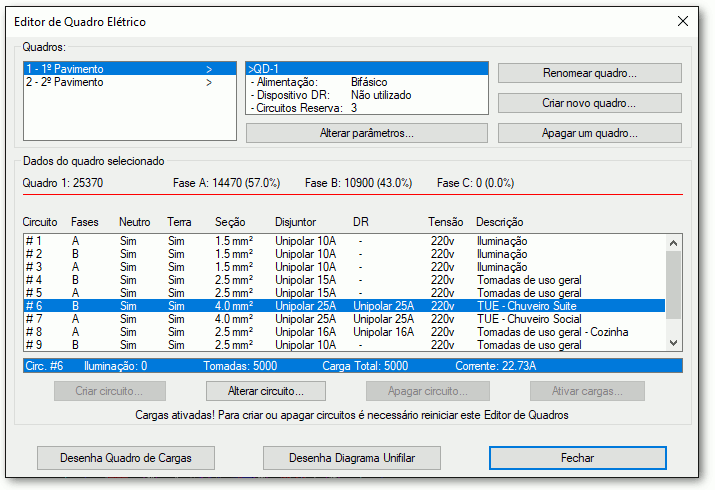
Task: Select 'Tomadas de uso geral - Cozinha' row
Action: 344,332
